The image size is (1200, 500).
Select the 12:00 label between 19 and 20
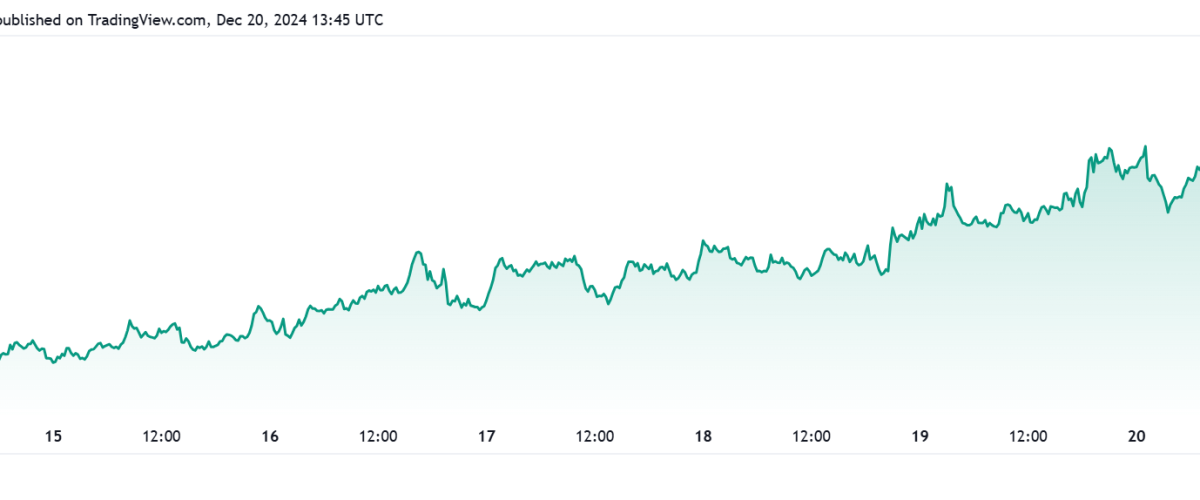click(x=1028, y=436)
